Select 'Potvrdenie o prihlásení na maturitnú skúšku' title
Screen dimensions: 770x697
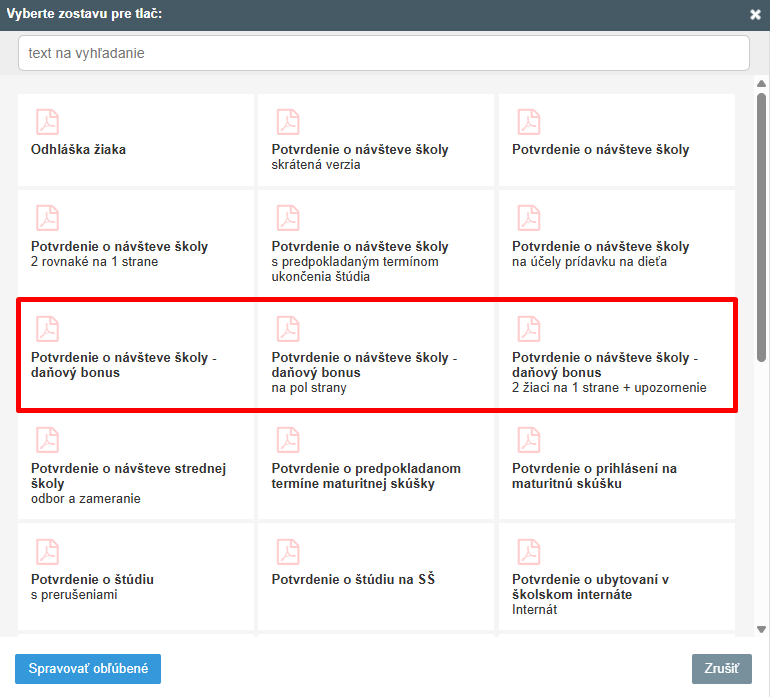594,476
